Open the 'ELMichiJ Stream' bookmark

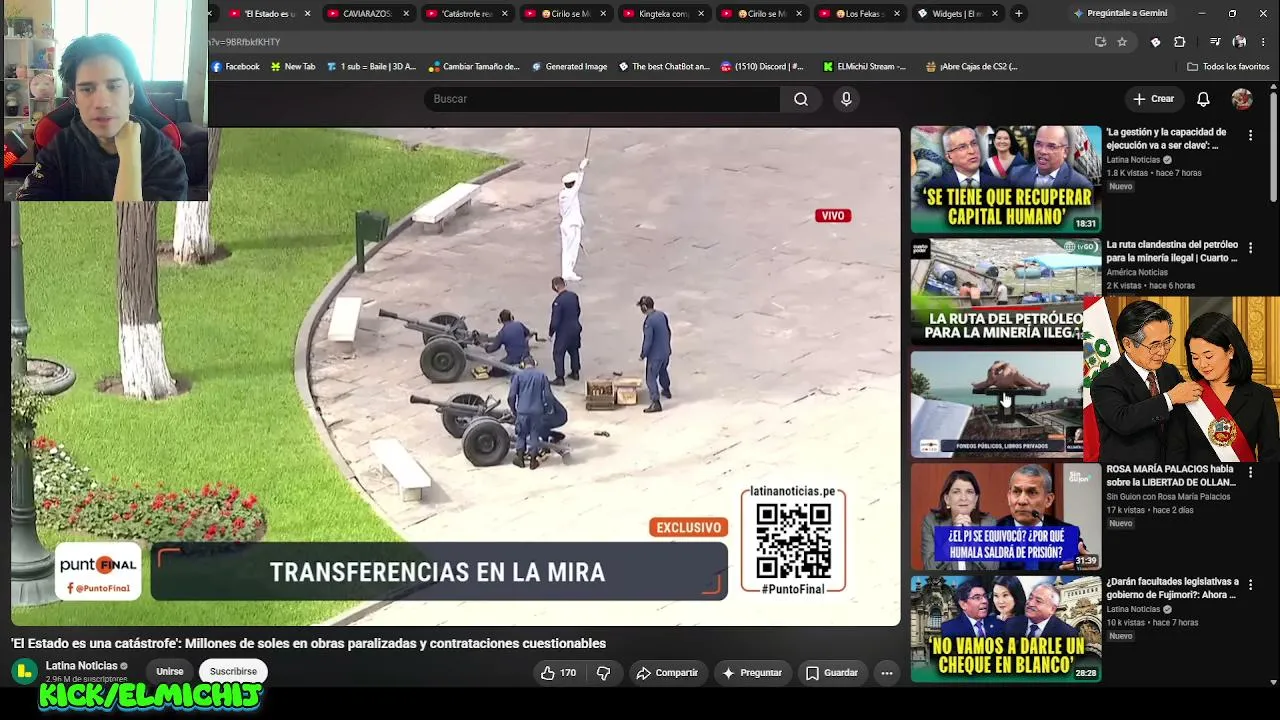(865, 67)
